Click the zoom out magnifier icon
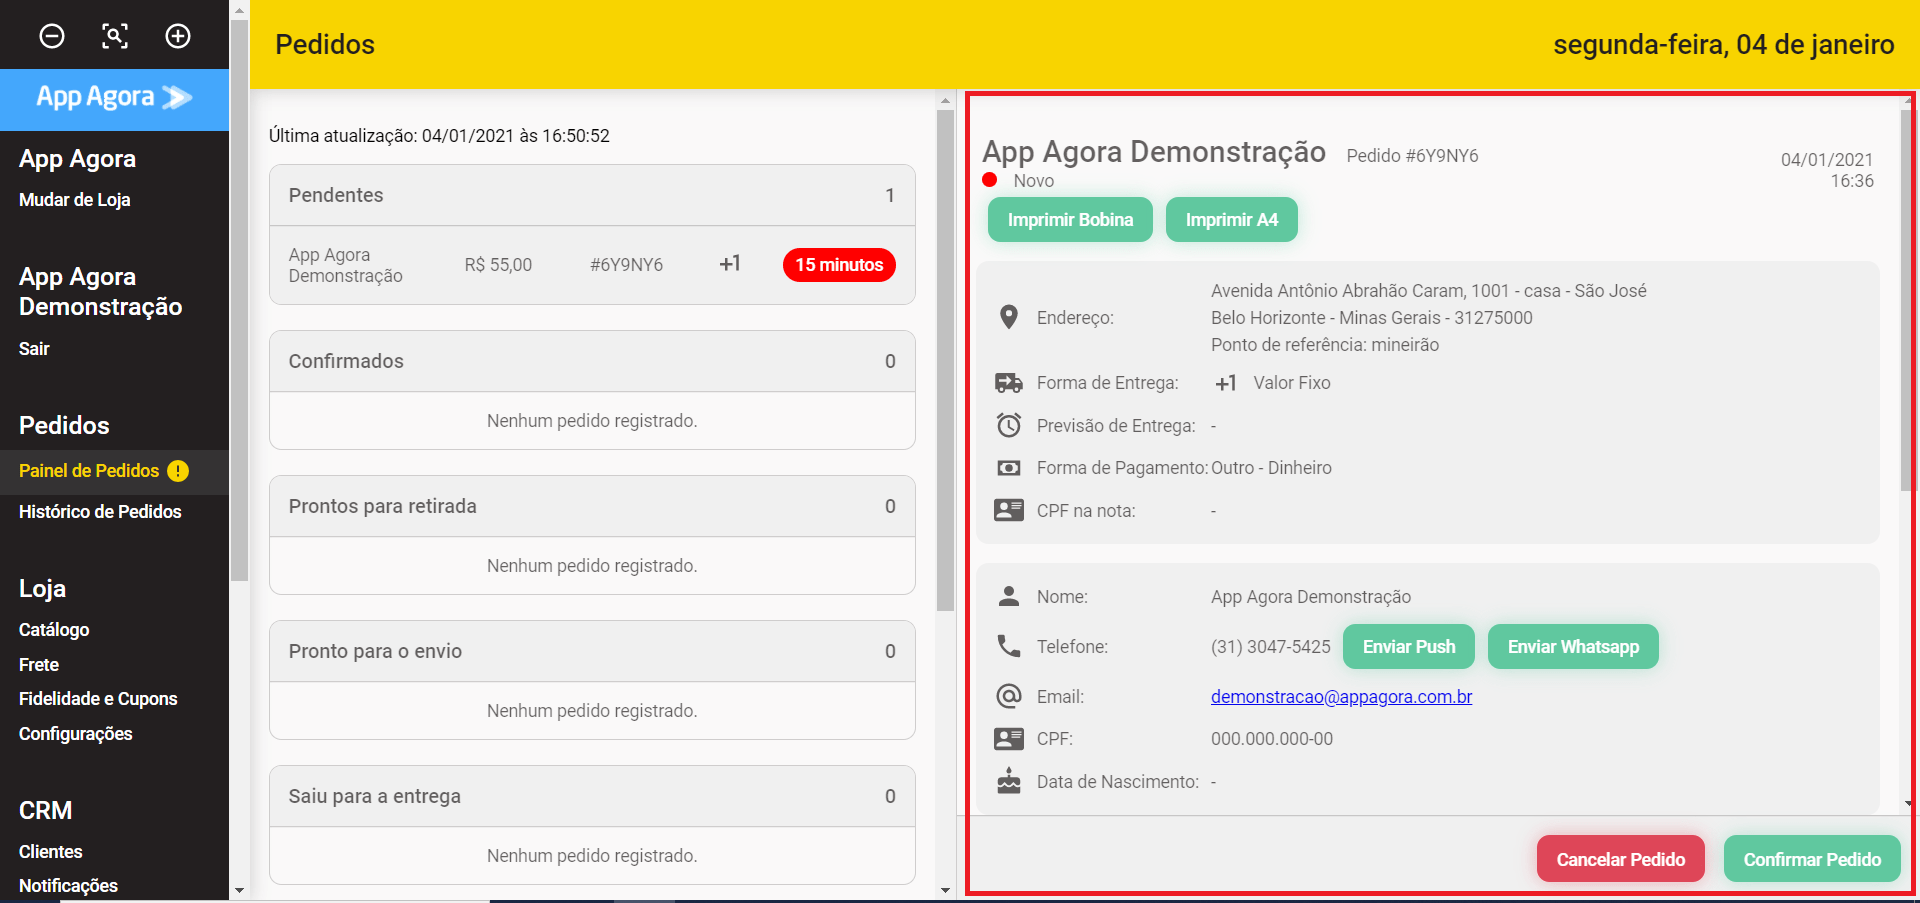Image resolution: width=1920 pixels, height=903 pixels. coord(52,36)
